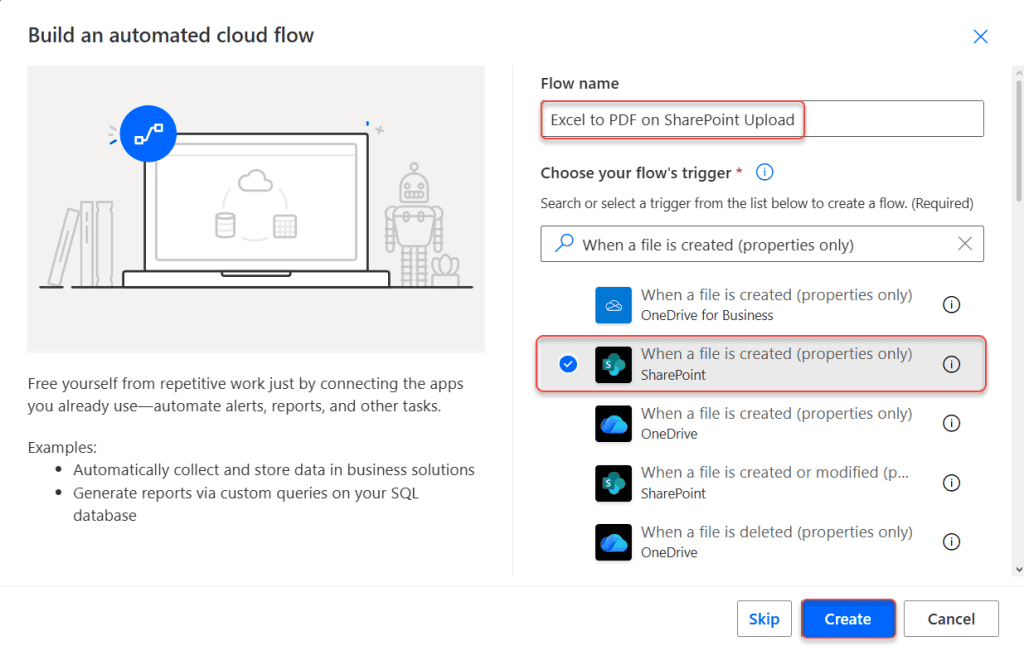Select the OneDrive for Business trigger icon
Screen dimensions: 1024x646
tap(613, 305)
